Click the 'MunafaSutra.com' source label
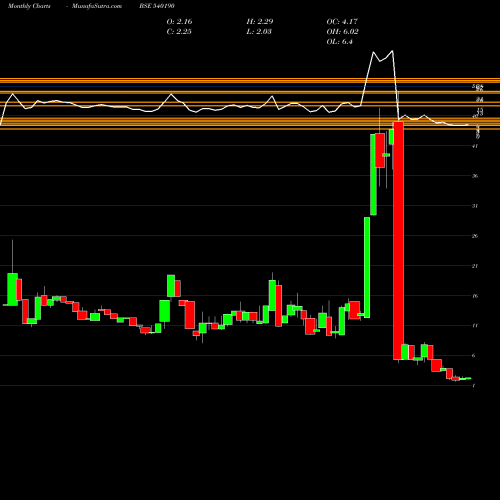 click(x=97, y=6)
